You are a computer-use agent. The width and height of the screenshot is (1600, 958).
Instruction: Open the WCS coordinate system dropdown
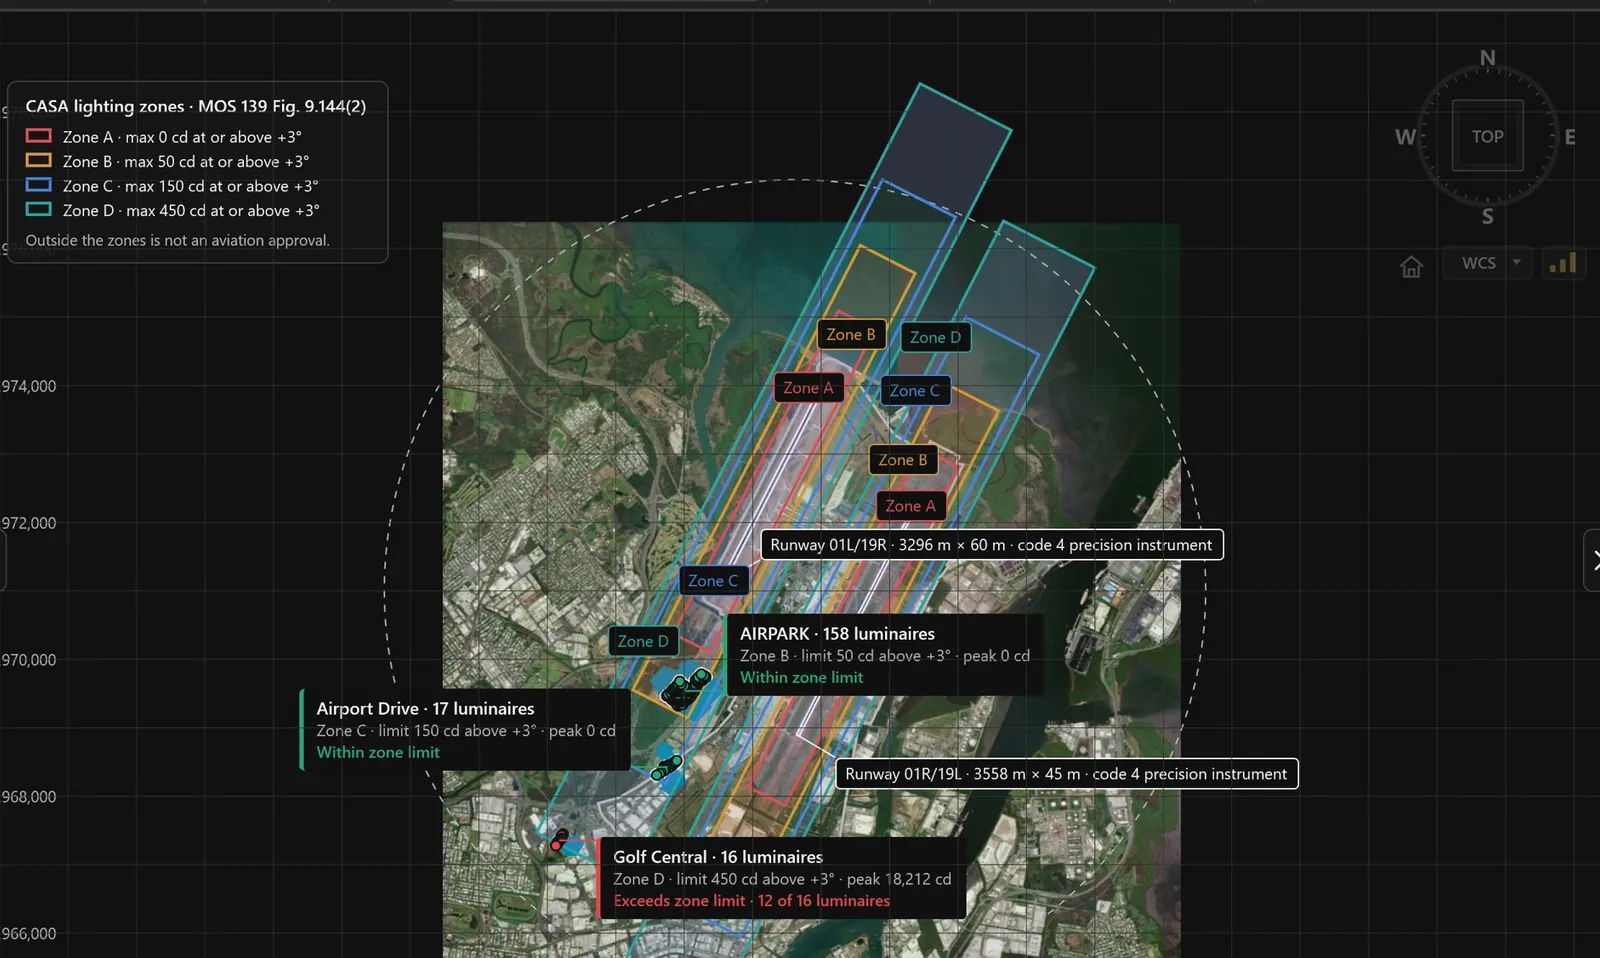point(1488,263)
